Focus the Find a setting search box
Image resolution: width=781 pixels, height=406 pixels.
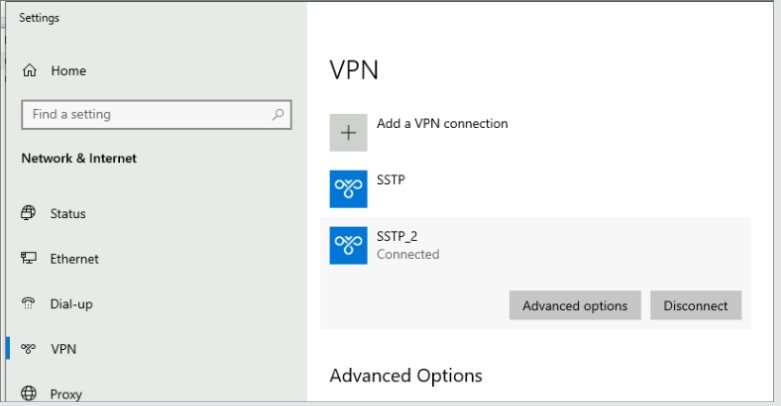(145, 115)
